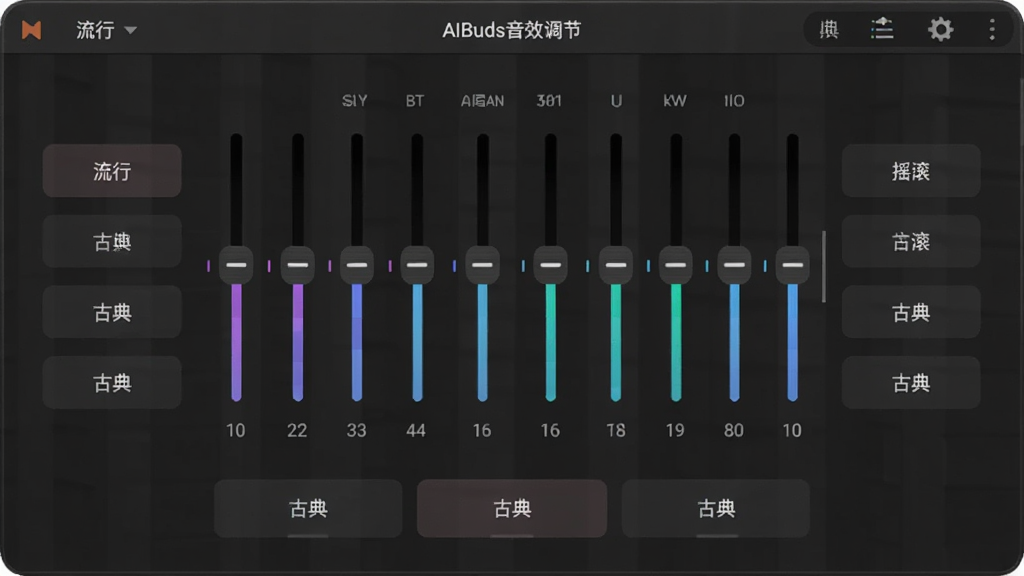Click the value 18 under the U slider
This screenshot has height=576, width=1024.
(616, 430)
